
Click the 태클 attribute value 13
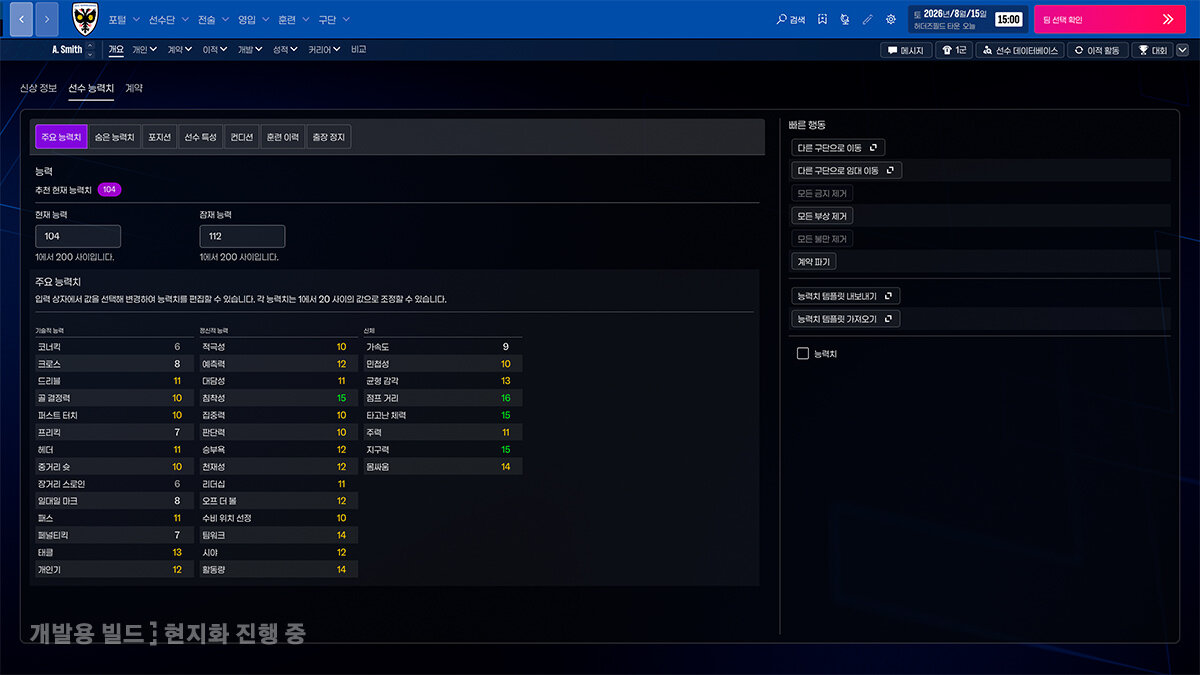(x=177, y=552)
